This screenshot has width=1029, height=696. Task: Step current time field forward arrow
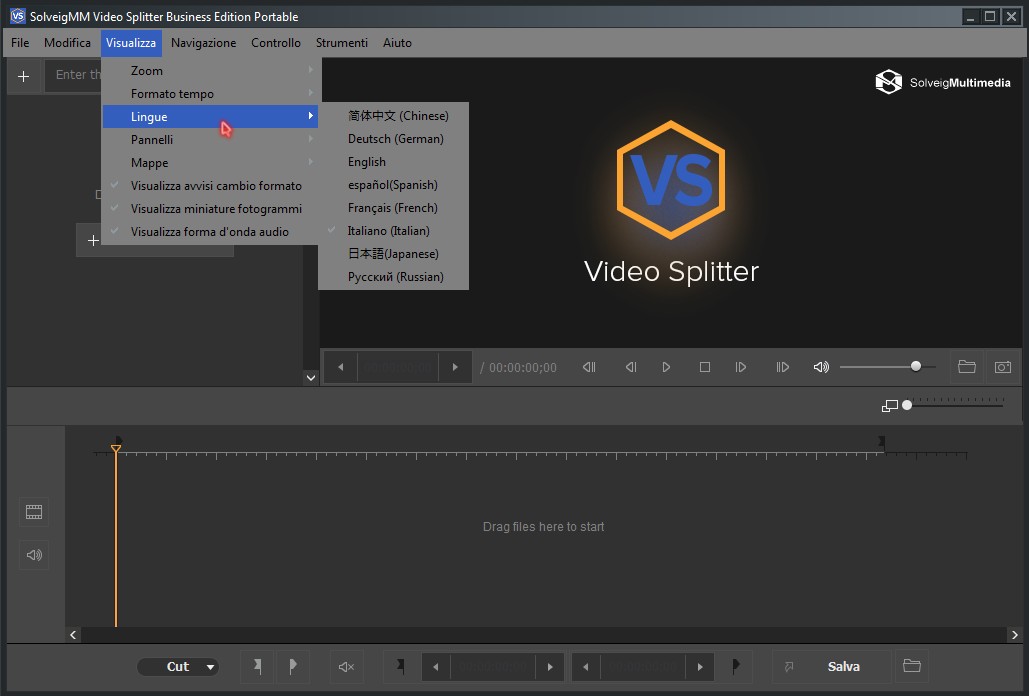click(455, 367)
